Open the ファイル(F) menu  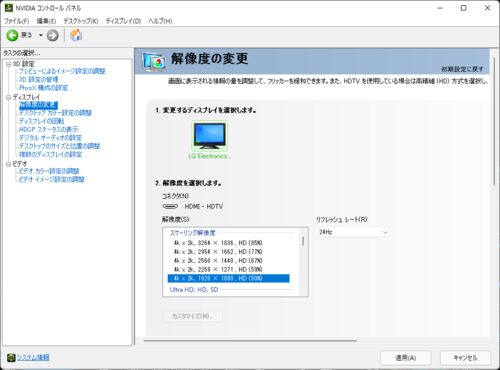16,21
